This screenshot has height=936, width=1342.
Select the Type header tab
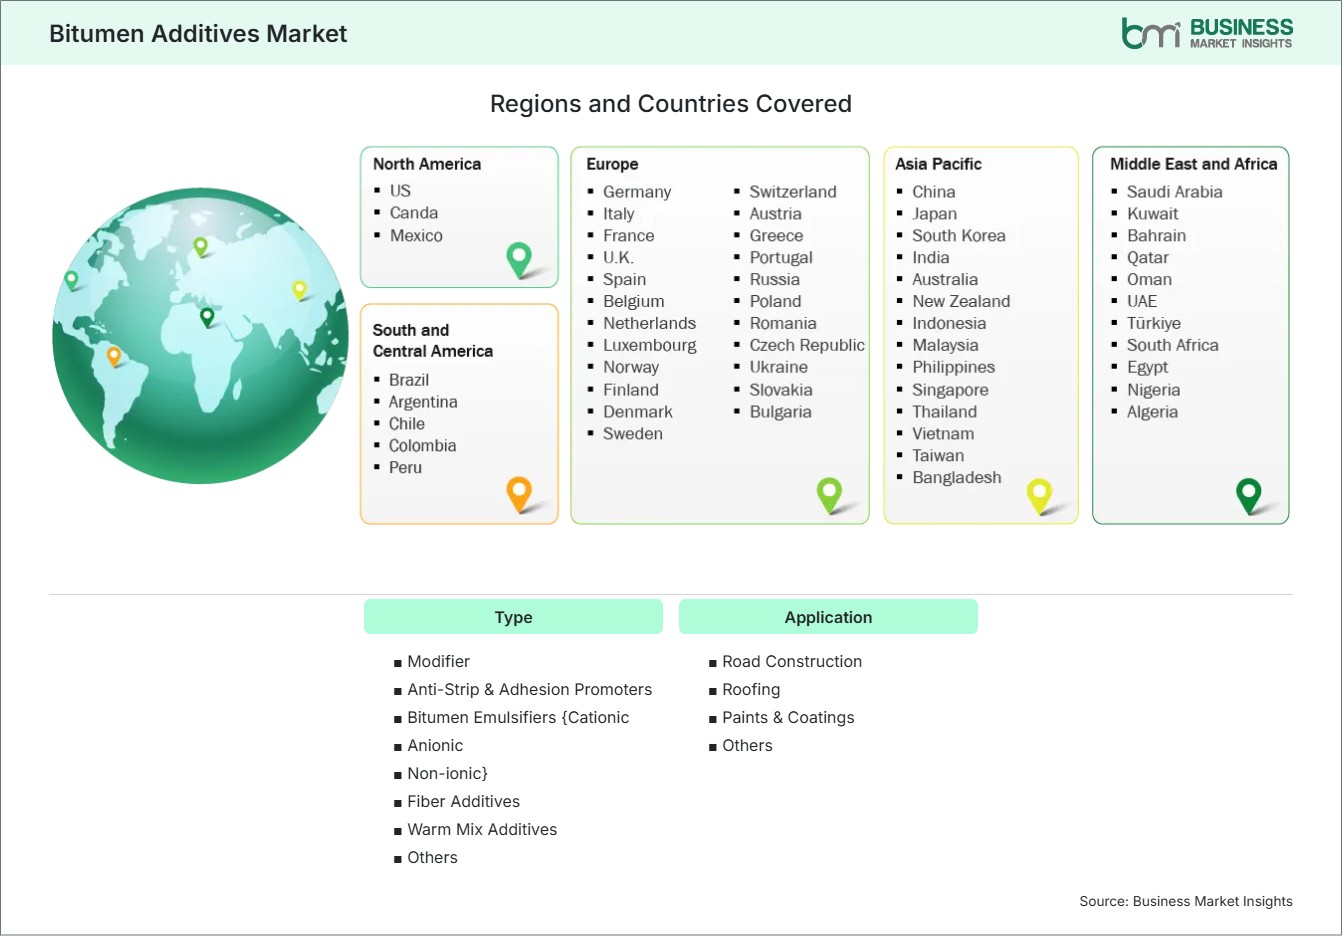(x=513, y=617)
